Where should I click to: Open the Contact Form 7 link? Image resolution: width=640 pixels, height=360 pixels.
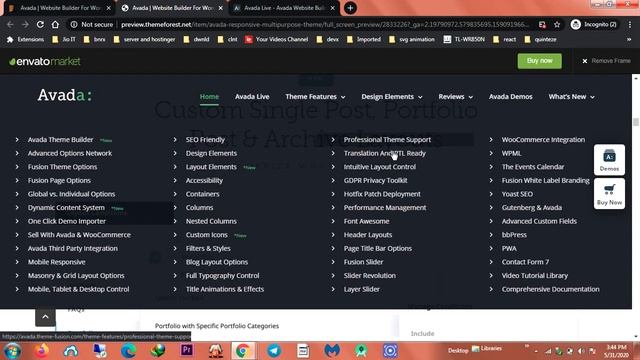point(525,262)
